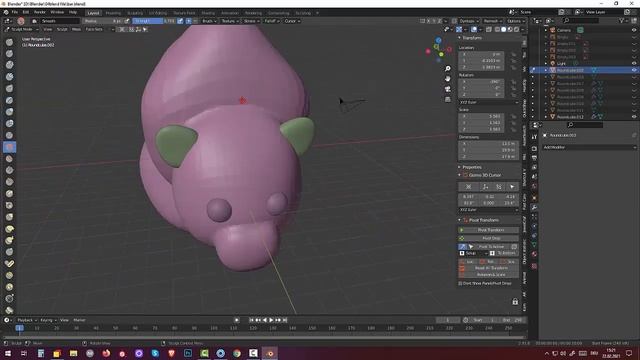640x360 pixels.
Task: Toggle radius pressure sensitivity button
Action: [x=127, y=21]
